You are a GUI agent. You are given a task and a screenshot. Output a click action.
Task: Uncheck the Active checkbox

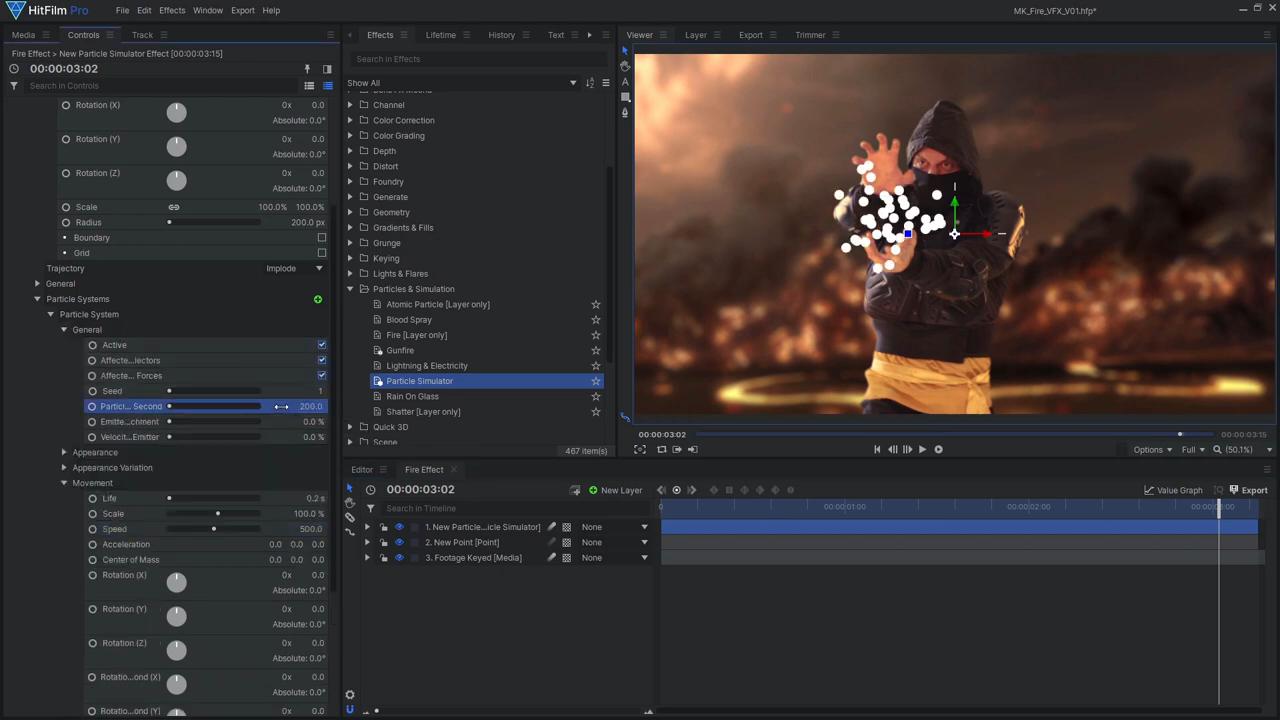point(322,345)
